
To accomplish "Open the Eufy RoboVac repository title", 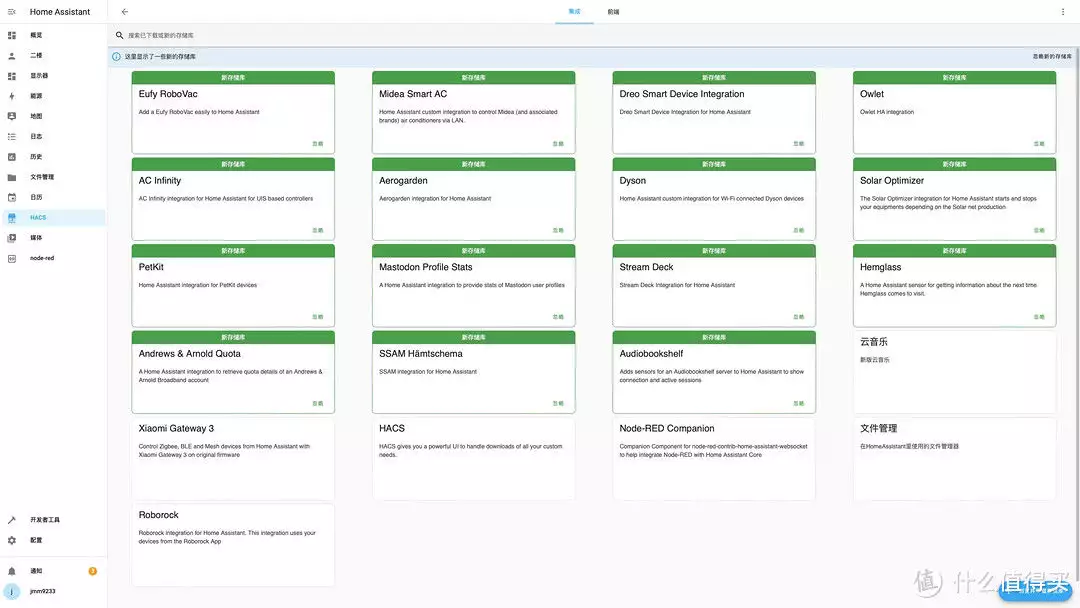I will (x=168, y=94).
